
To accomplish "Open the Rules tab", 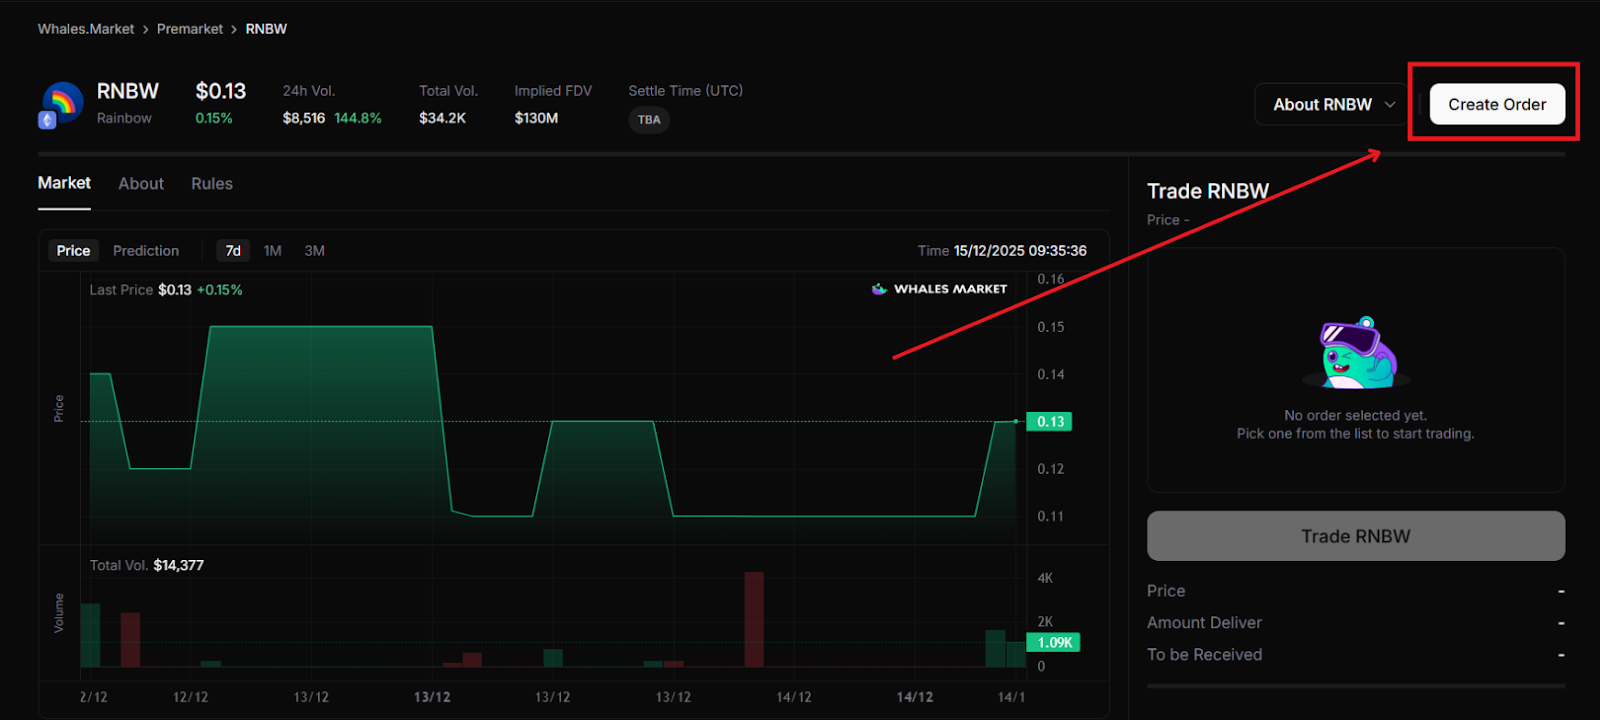I will click(212, 184).
